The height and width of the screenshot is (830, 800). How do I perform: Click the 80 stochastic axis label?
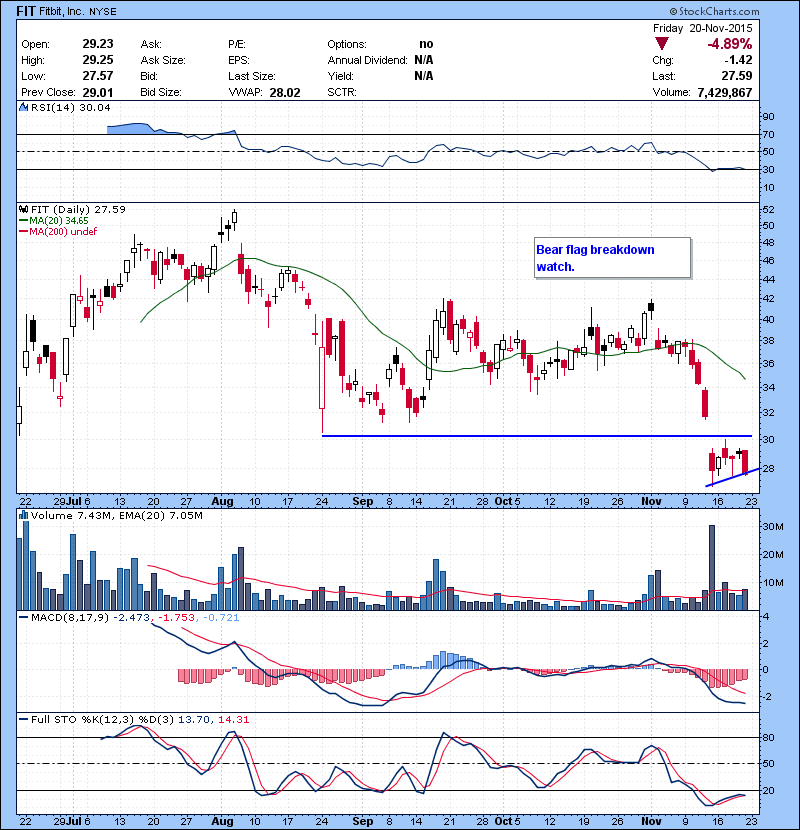point(768,737)
